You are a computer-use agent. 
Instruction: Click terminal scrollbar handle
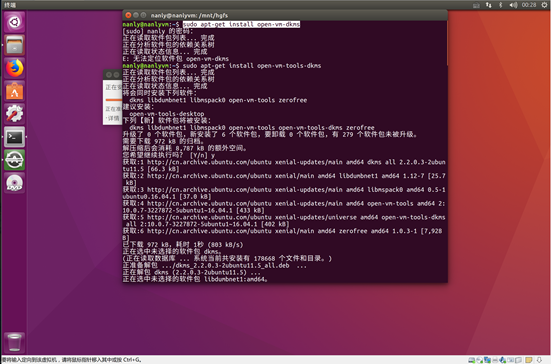click(447, 43)
